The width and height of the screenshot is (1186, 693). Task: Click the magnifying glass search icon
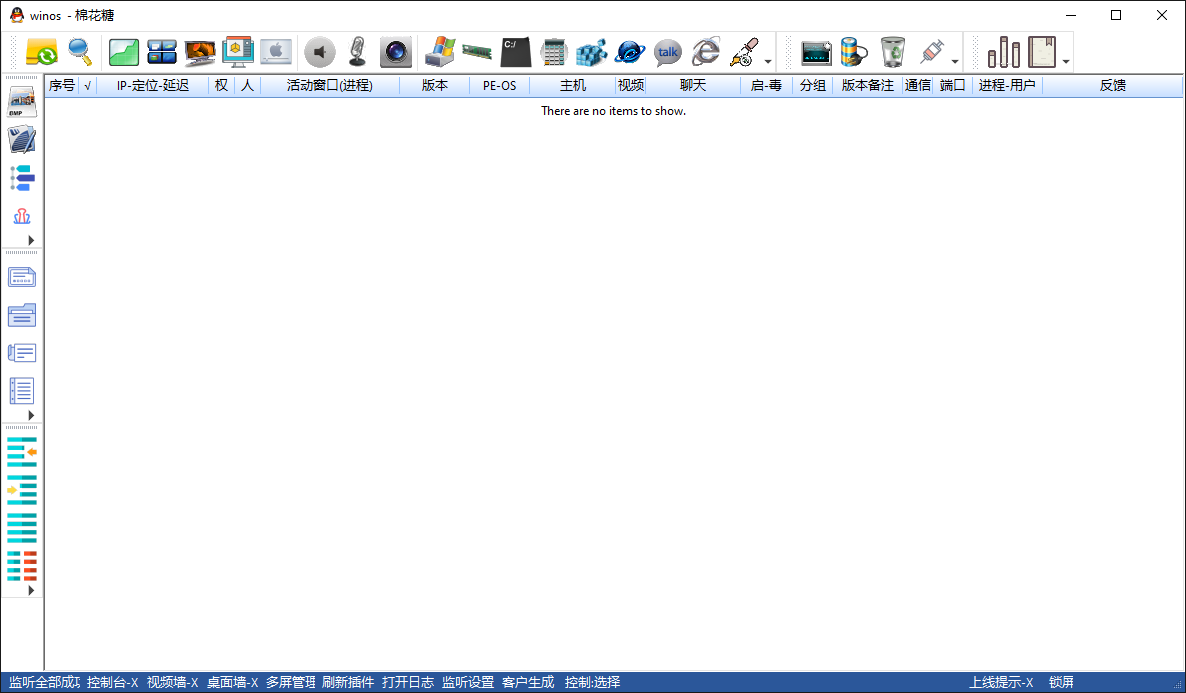[x=80, y=51]
